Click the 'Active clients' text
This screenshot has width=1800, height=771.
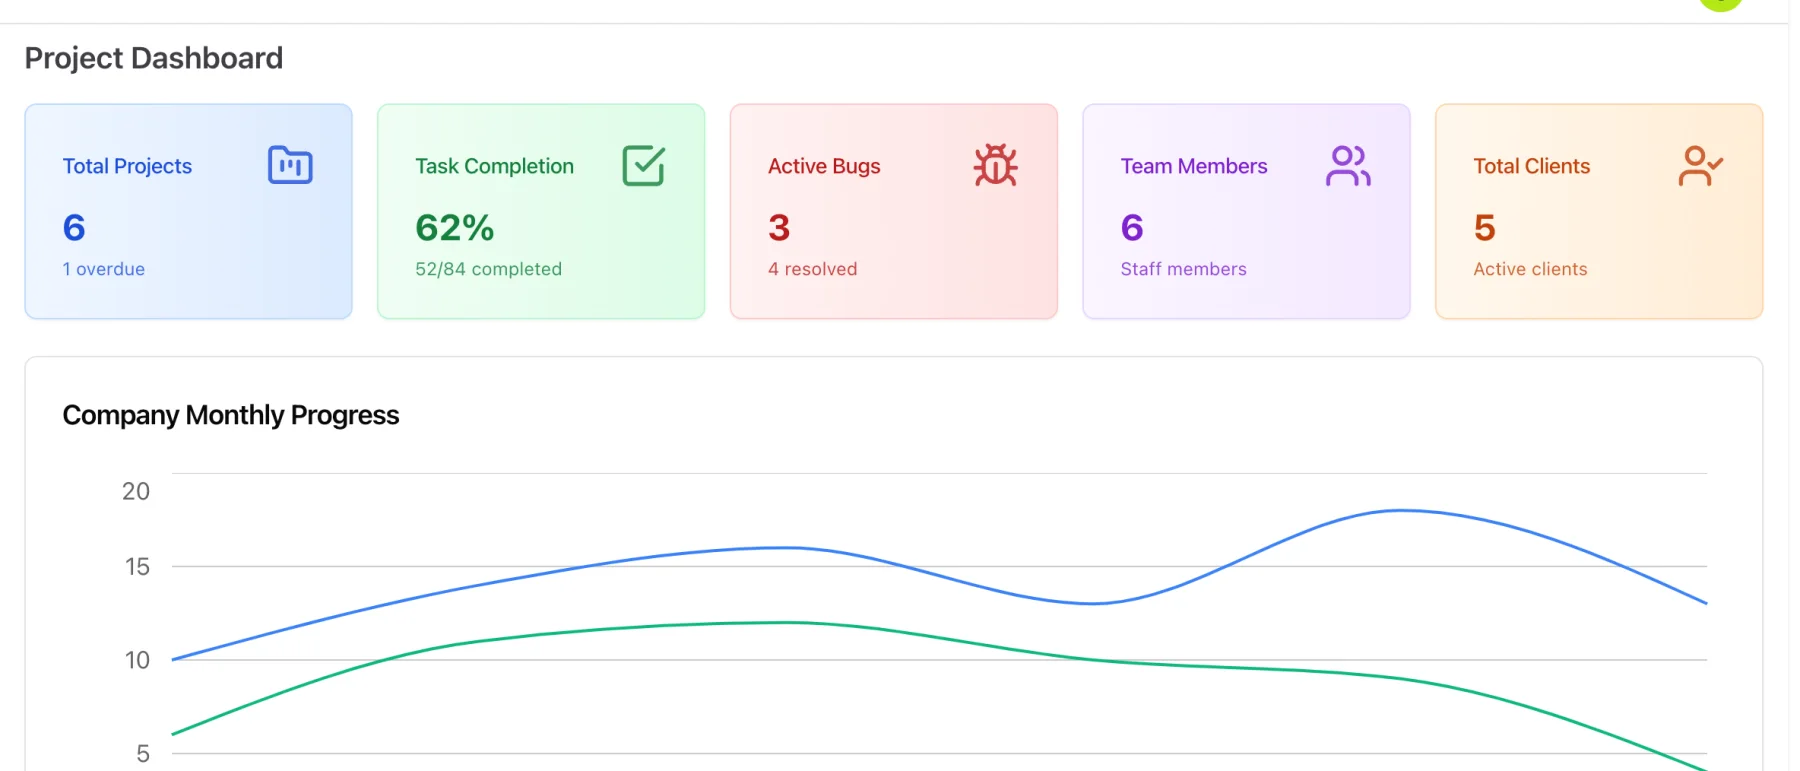click(1530, 269)
